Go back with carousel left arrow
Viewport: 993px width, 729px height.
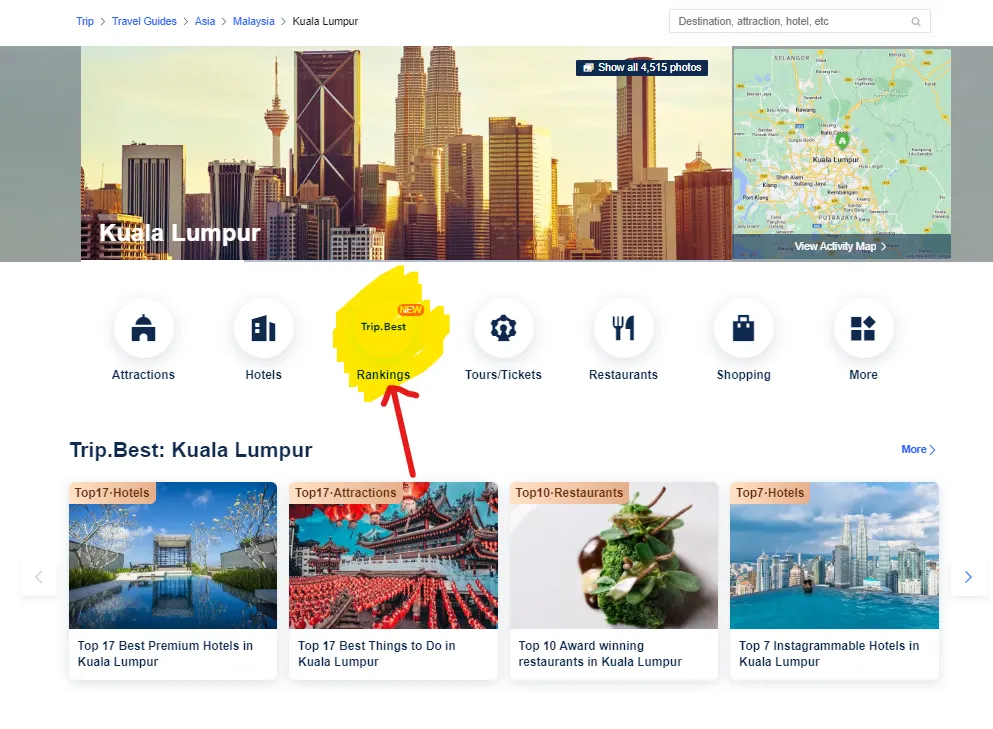pyautogui.click(x=39, y=577)
